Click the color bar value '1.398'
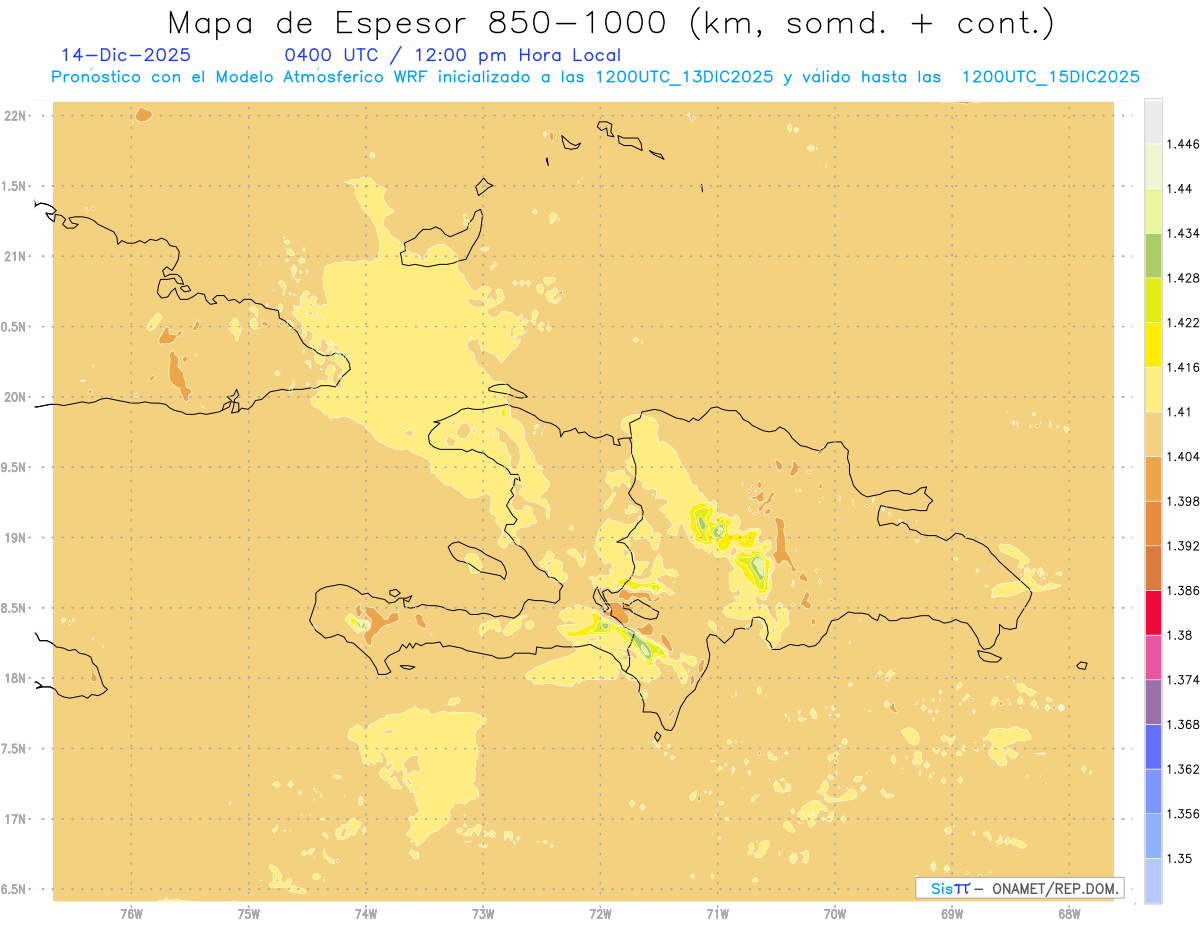Viewport: 1200px width, 927px height. (1184, 501)
